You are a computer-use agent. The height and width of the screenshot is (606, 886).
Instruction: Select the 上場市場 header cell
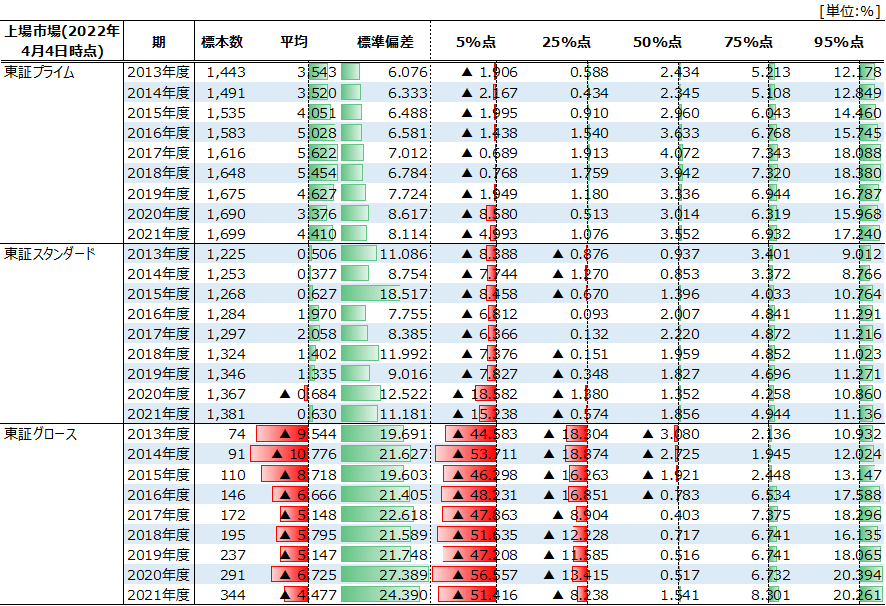coord(62,41)
